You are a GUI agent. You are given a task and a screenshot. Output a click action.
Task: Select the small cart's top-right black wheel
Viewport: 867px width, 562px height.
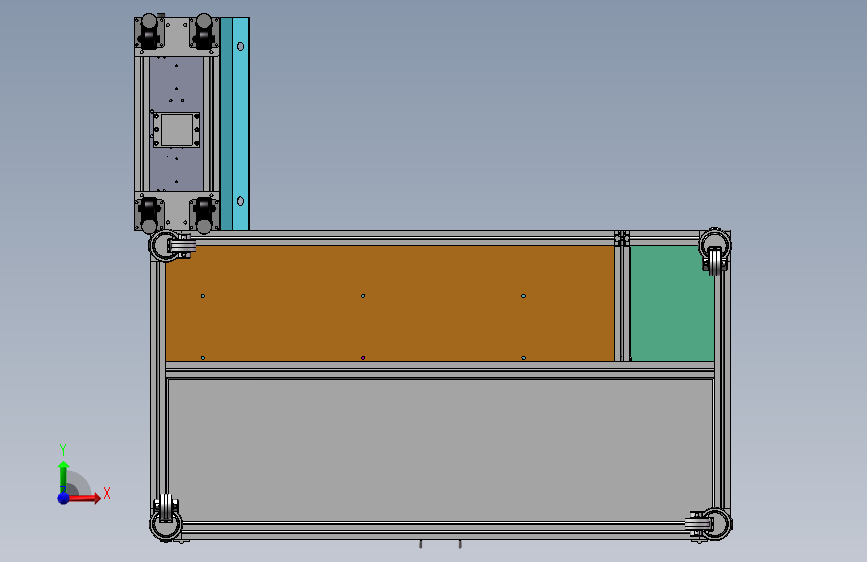(x=203, y=33)
